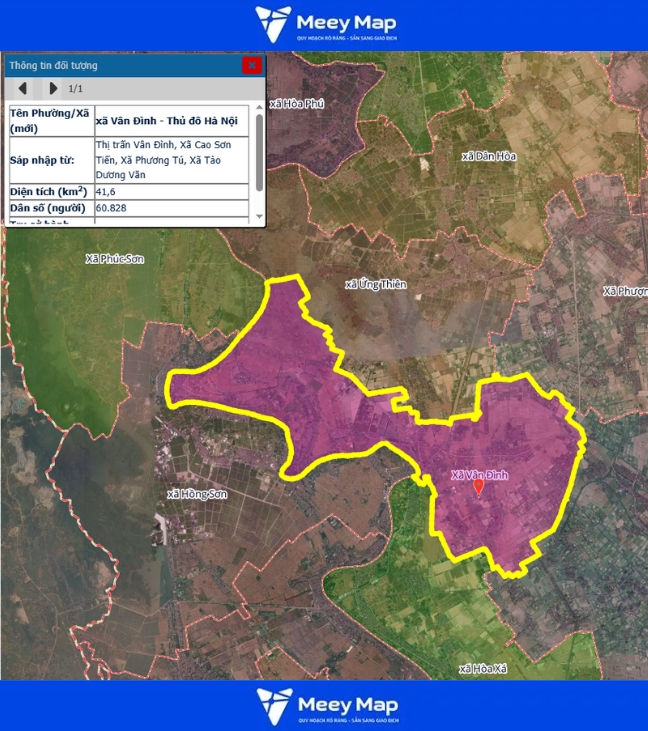Click the red location pin at Vân Đình
The width and height of the screenshot is (648, 731).
pyautogui.click(x=478, y=487)
